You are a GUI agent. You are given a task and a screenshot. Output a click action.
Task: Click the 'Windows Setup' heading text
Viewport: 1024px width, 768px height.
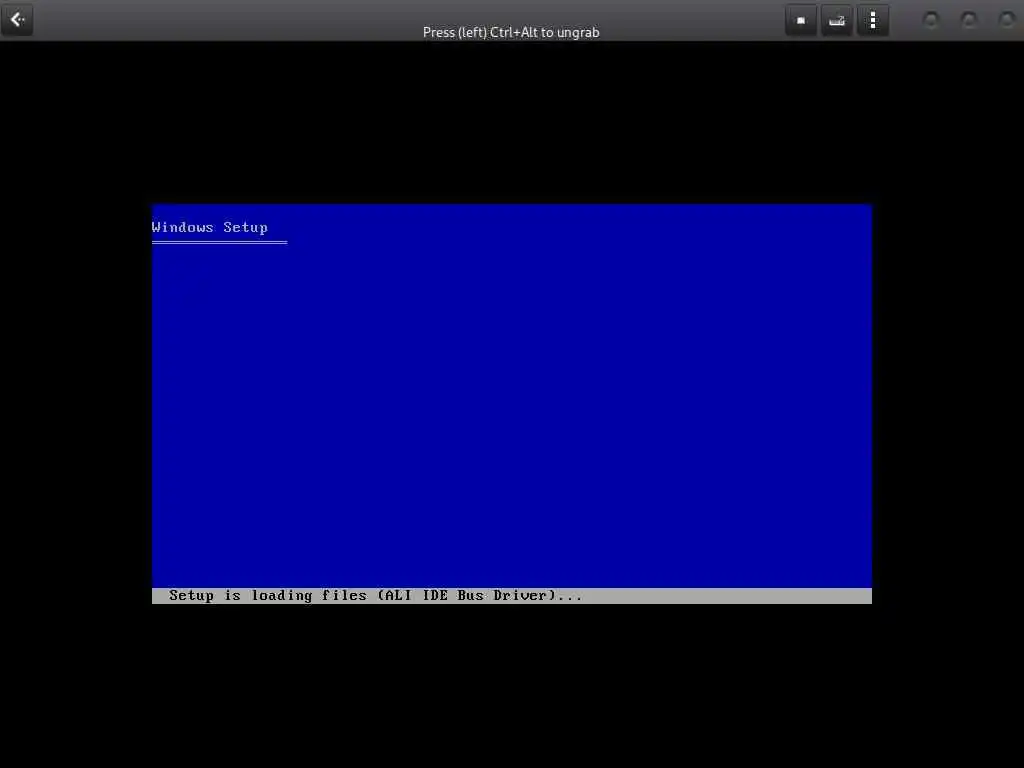pos(210,227)
